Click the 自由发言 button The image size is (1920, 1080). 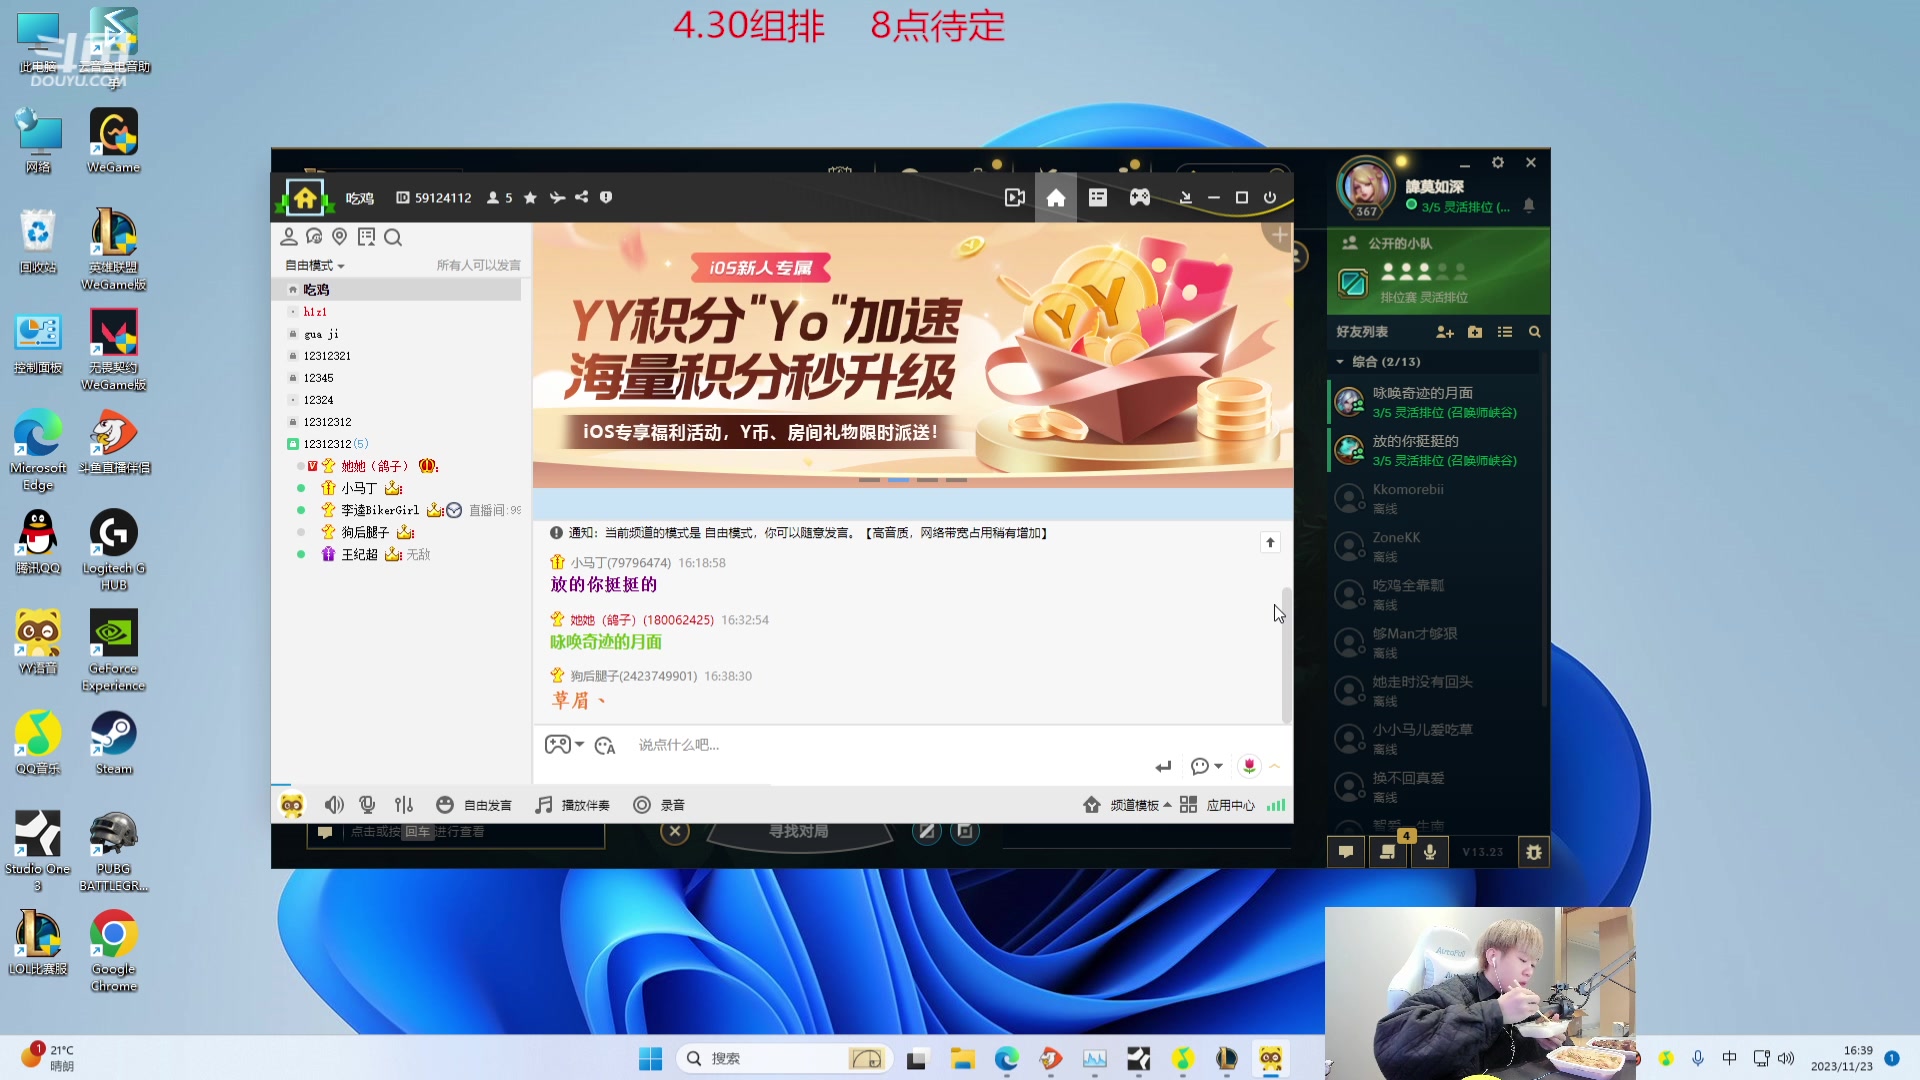(x=474, y=805)
